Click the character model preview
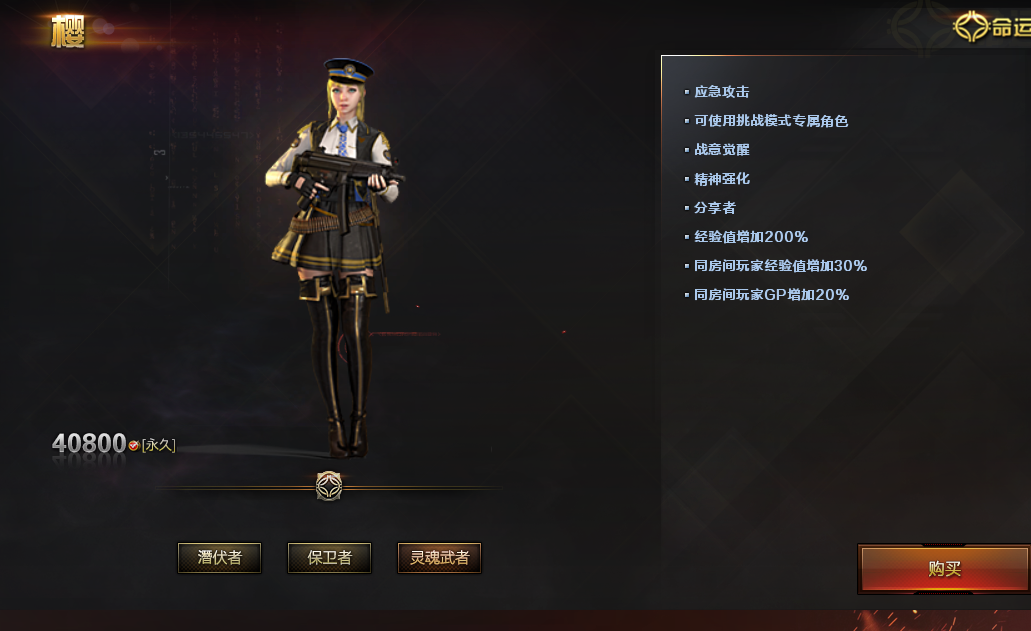 click(x=335, y=258)
